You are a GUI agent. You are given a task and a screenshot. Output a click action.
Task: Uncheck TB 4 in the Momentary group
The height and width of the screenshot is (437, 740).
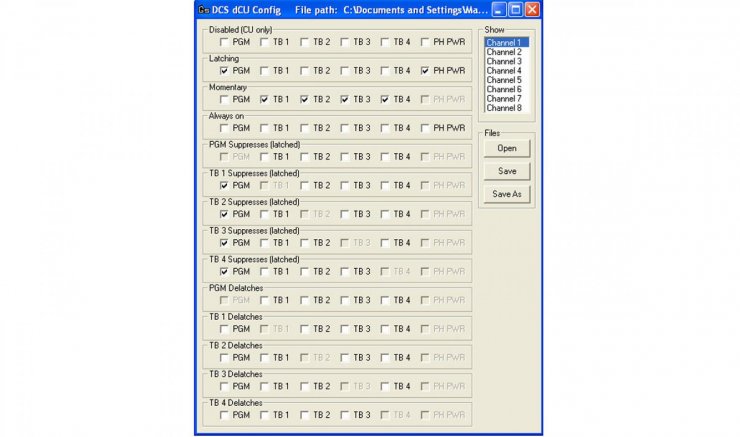point(385,99)
